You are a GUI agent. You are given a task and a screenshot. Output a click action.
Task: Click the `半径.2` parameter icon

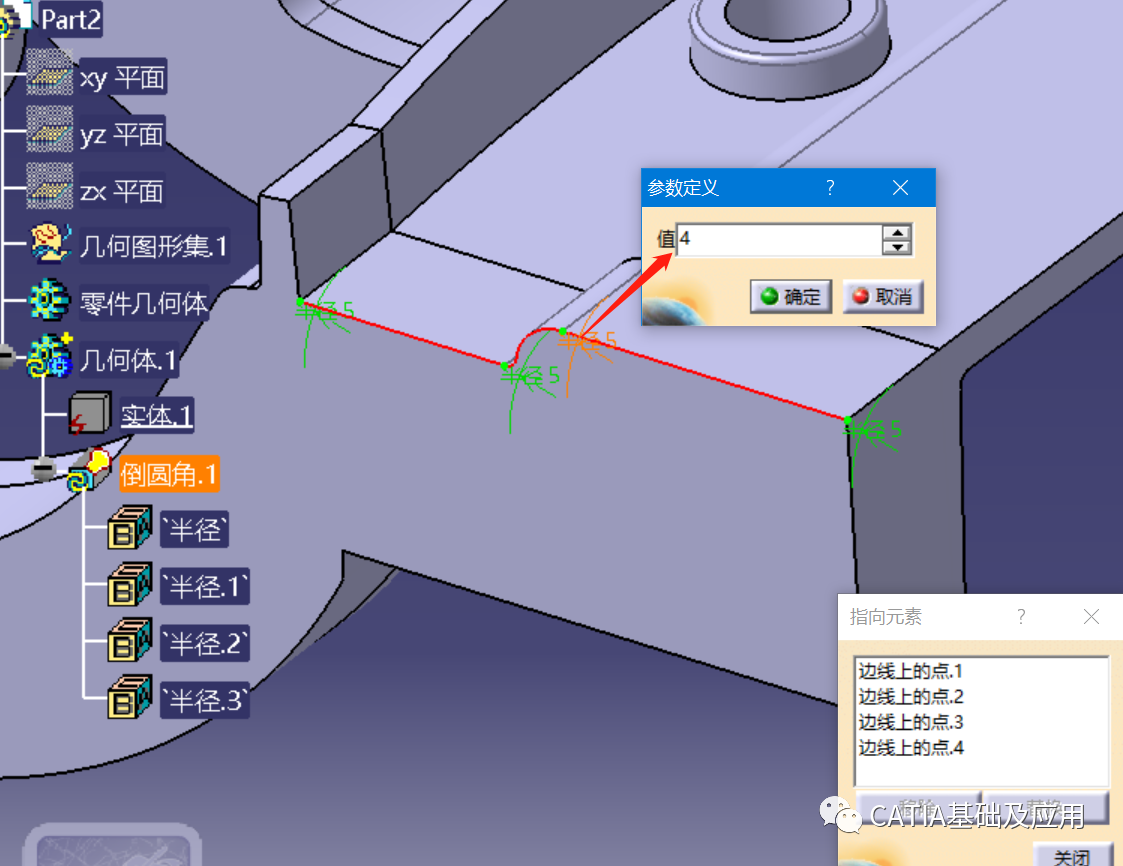[130, 640]
